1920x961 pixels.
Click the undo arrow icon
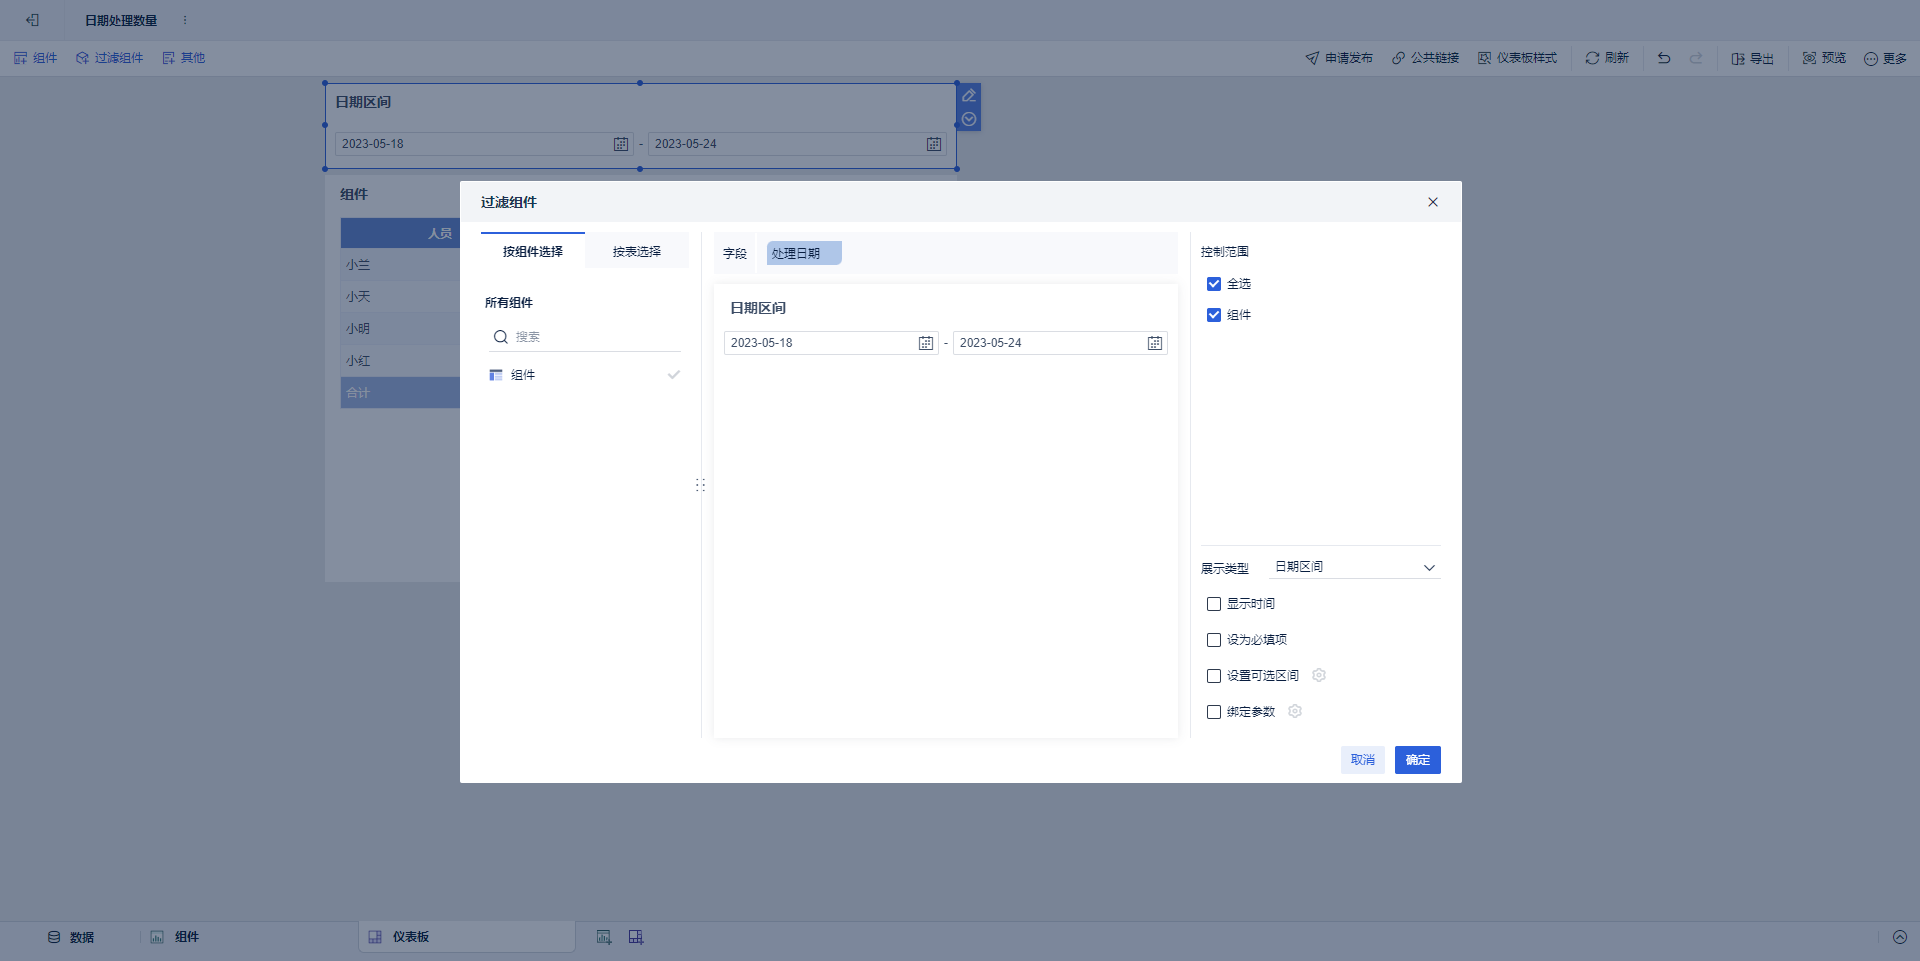[x=1664, y=58]
